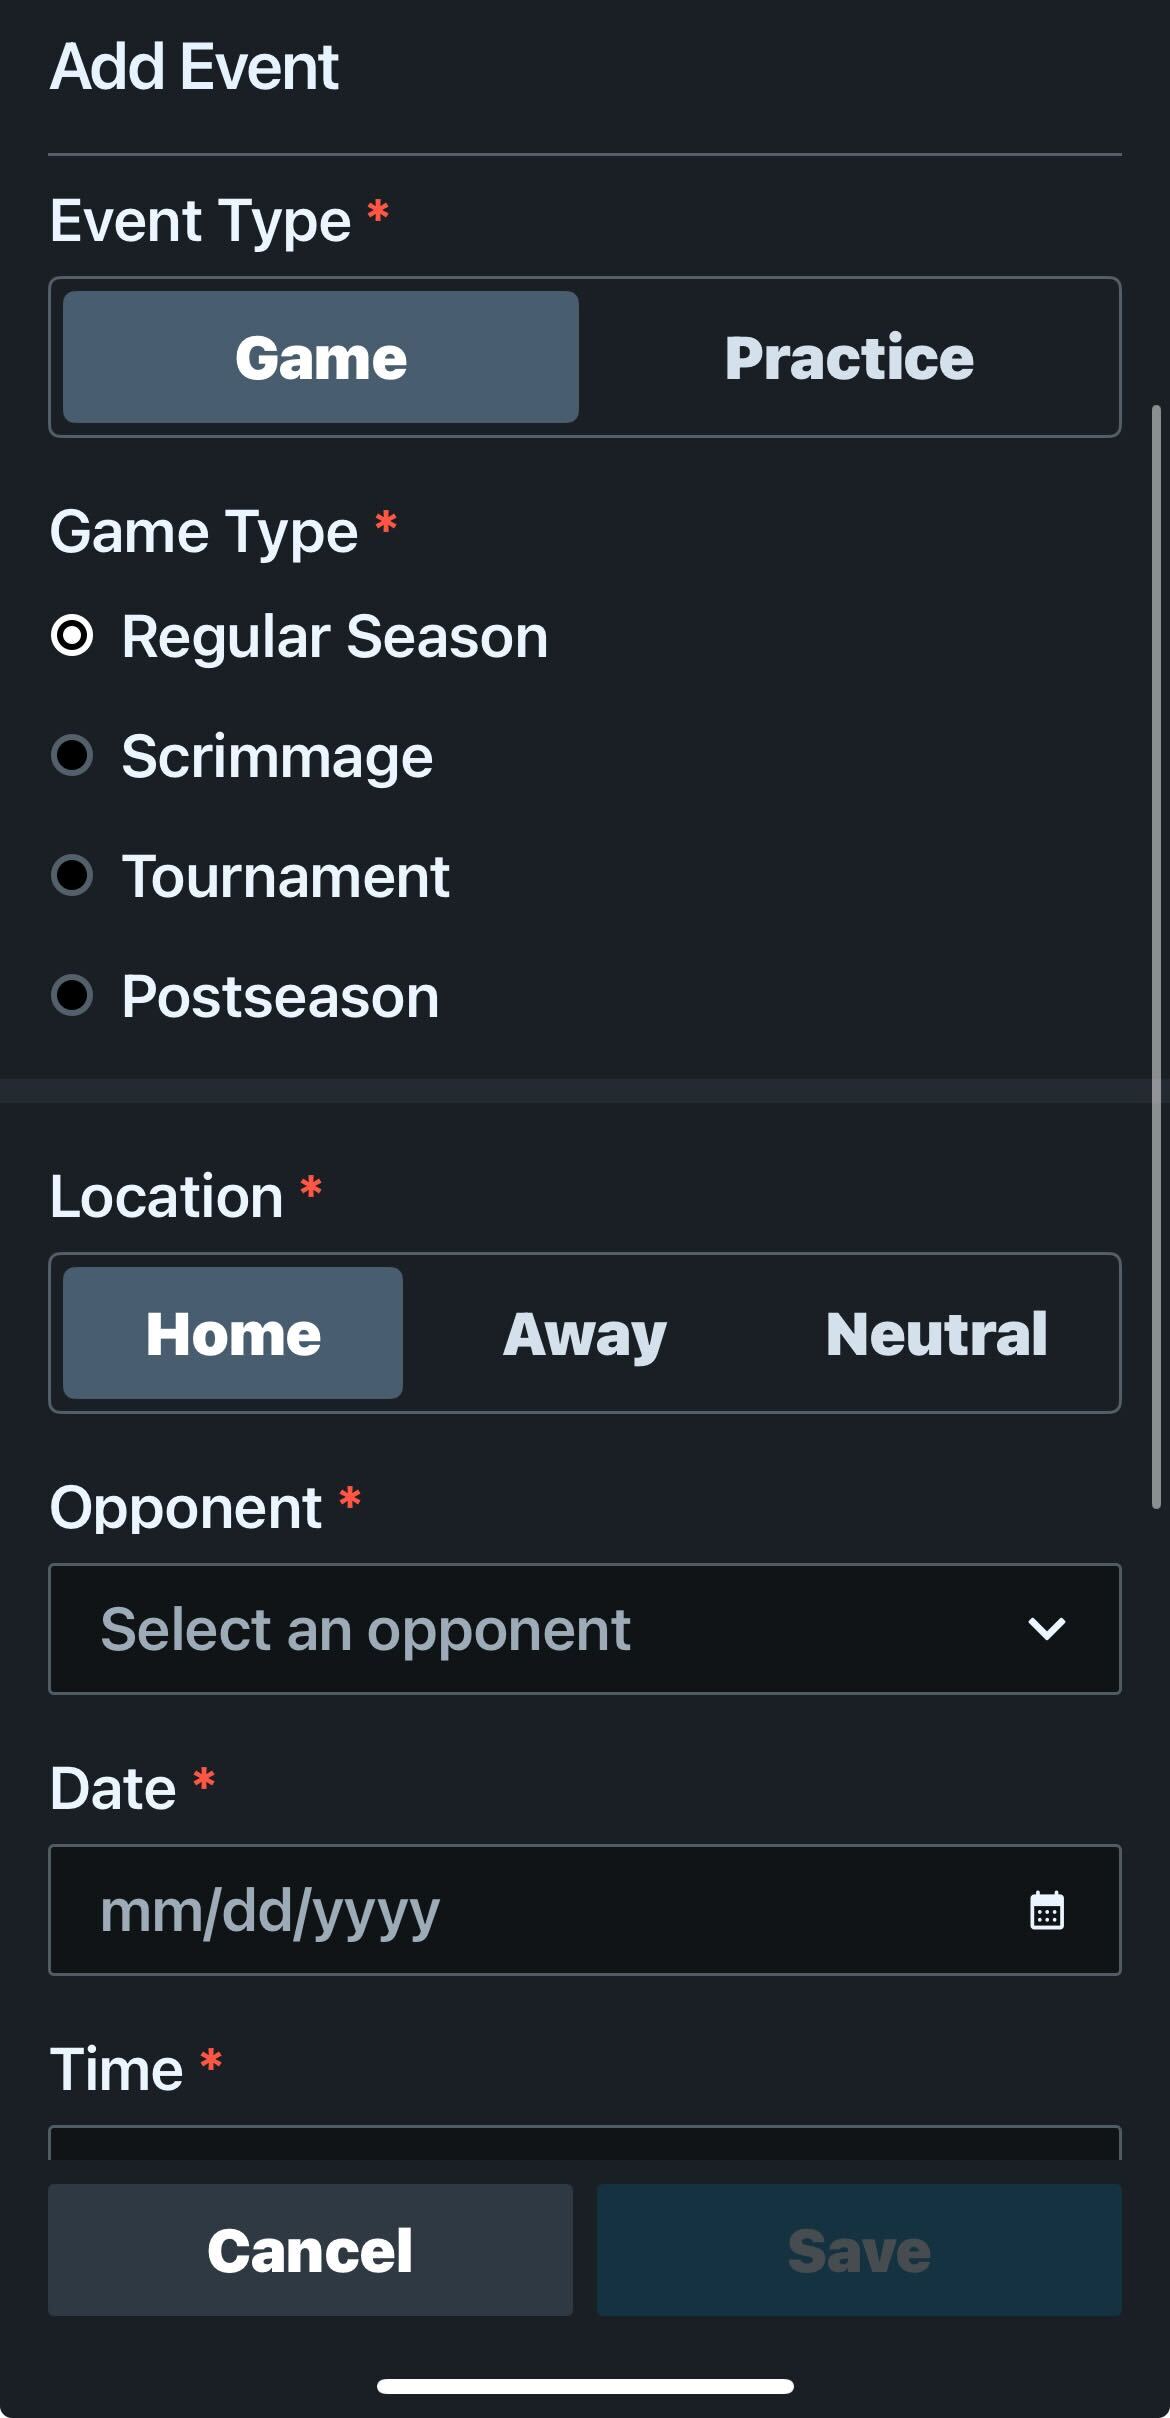The height and width of the screenshot is (2418, 1170).
Task: Click the home indicator bar at bottom
Action: tap(585, 2385)
